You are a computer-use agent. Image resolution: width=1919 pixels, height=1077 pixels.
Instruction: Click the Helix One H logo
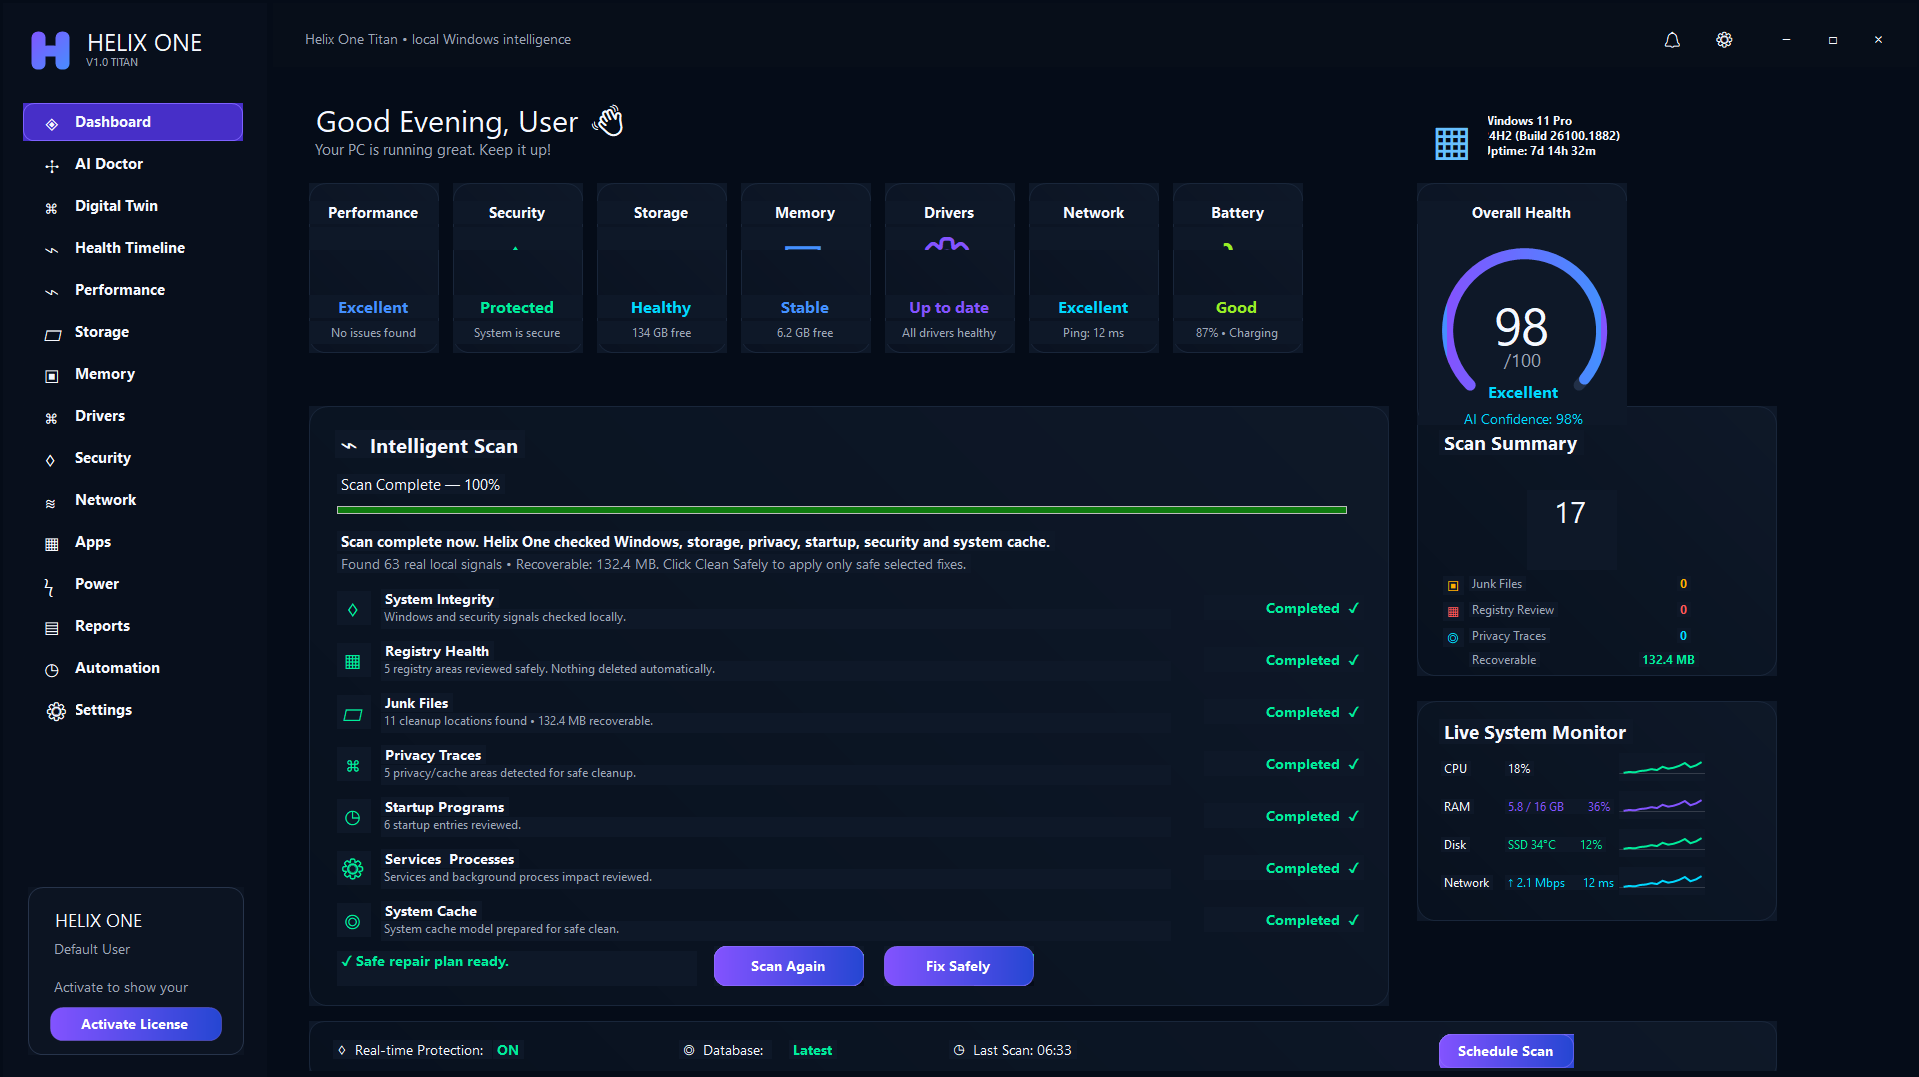click(x=50, y=50)
